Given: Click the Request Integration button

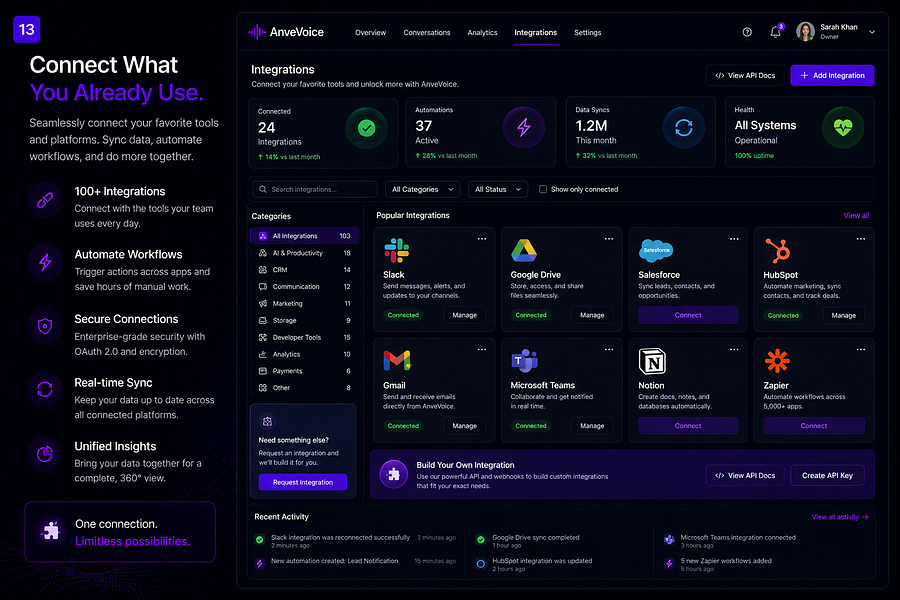Looking at the screenshot, I should pos(302,482).
